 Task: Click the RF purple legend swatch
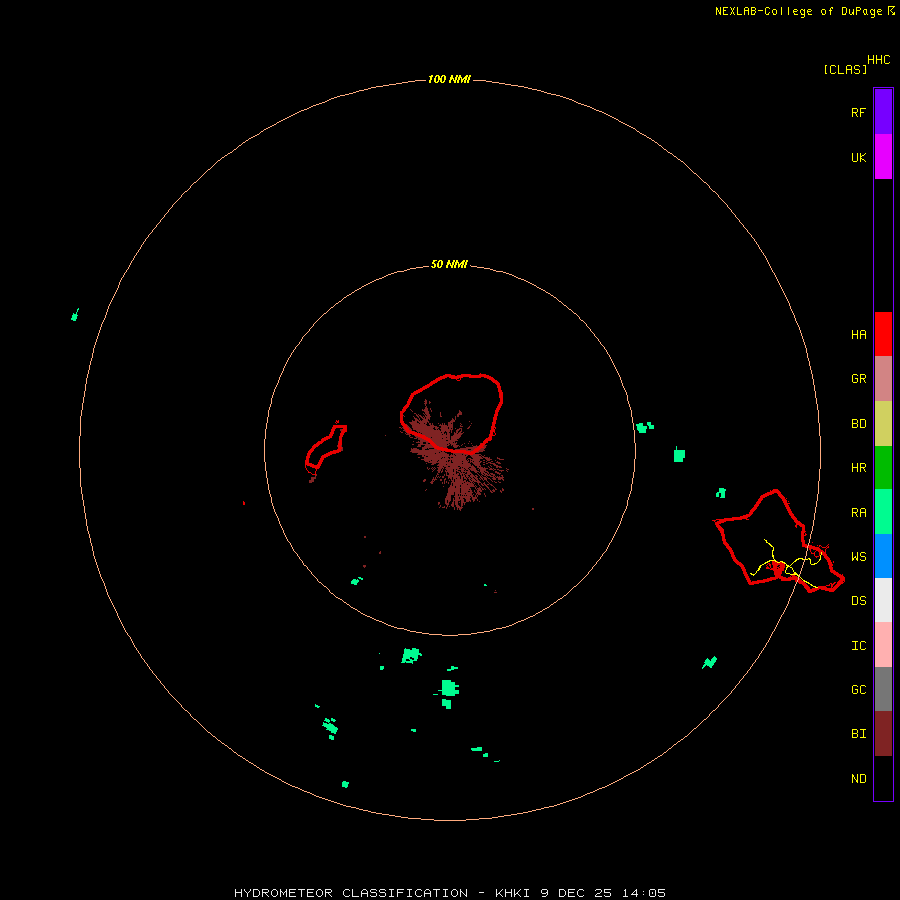tap(883, 112)
